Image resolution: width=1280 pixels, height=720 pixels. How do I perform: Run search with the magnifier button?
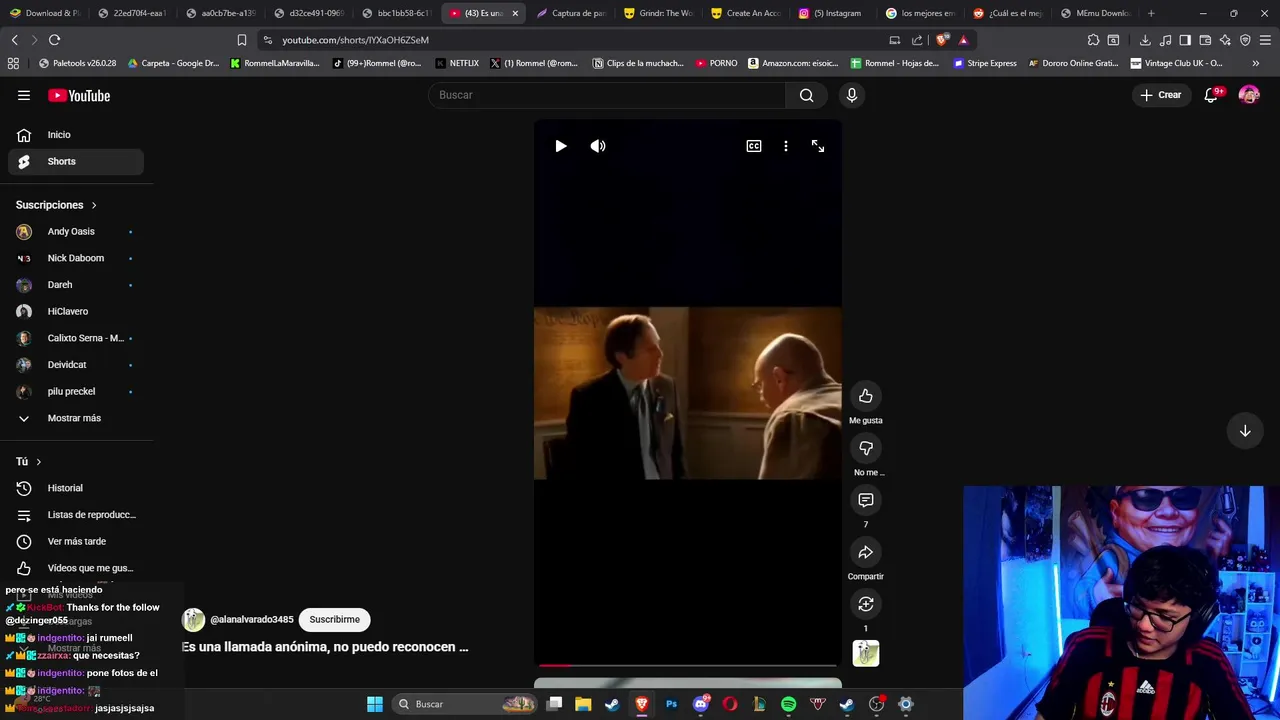tap(807, 95)
